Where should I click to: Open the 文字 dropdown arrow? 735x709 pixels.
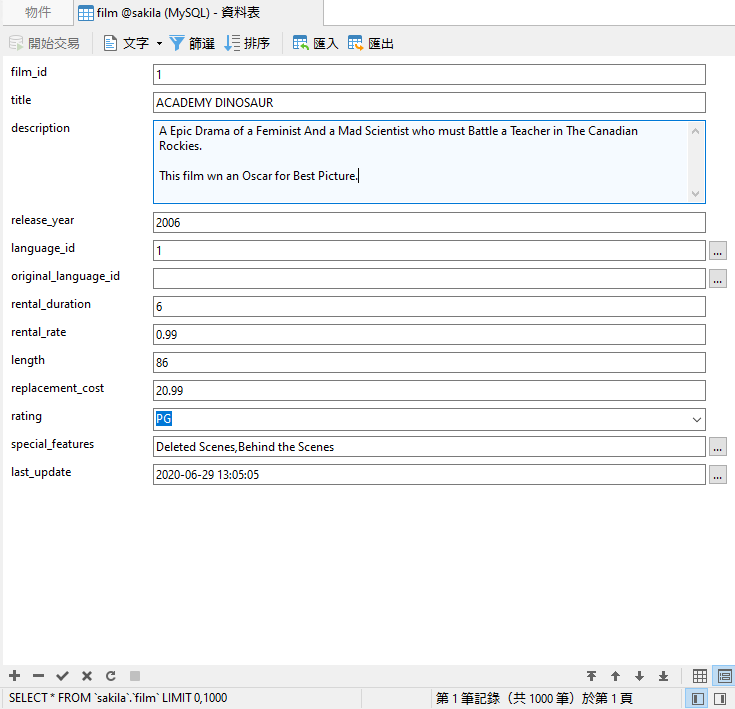pyautogui.click(x=159, y=44)
